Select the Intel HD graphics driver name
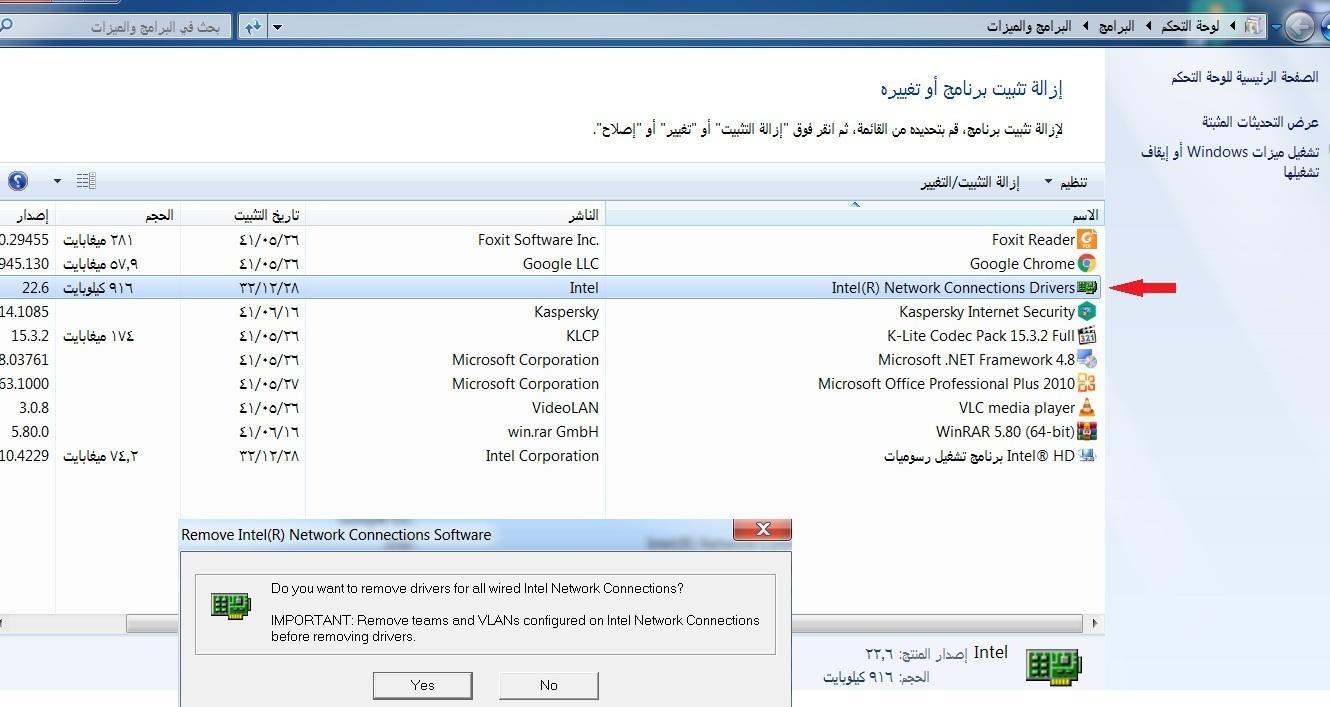The height and width of the screenshot is (707, 1330). 980,456
